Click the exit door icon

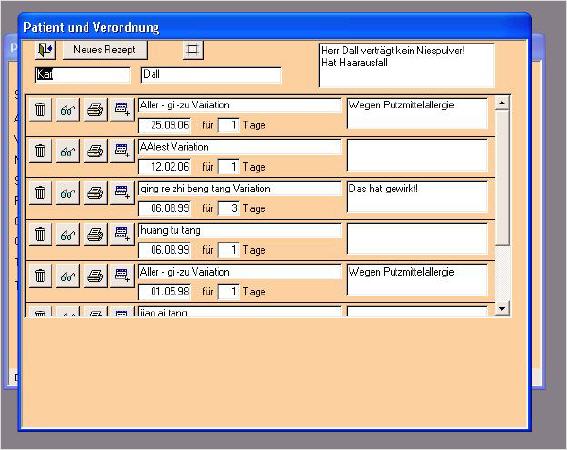click(x=45, y=50)
